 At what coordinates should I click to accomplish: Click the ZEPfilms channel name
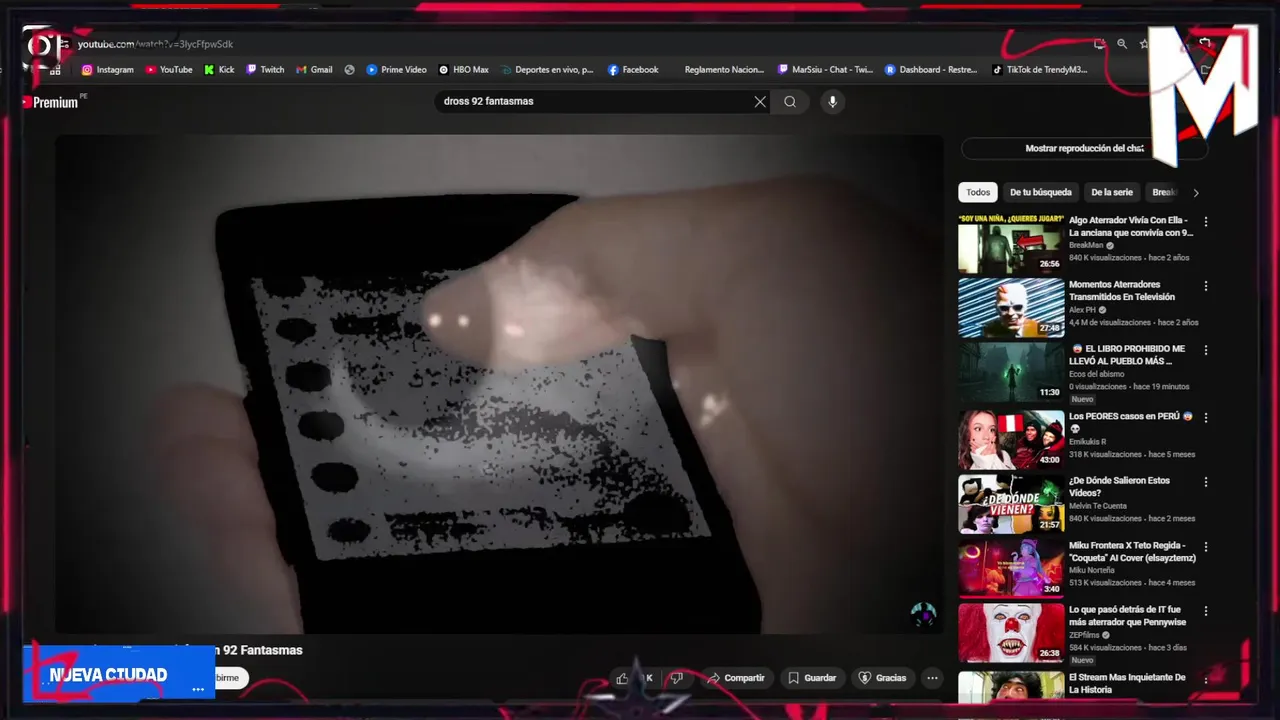[1085, 634]
